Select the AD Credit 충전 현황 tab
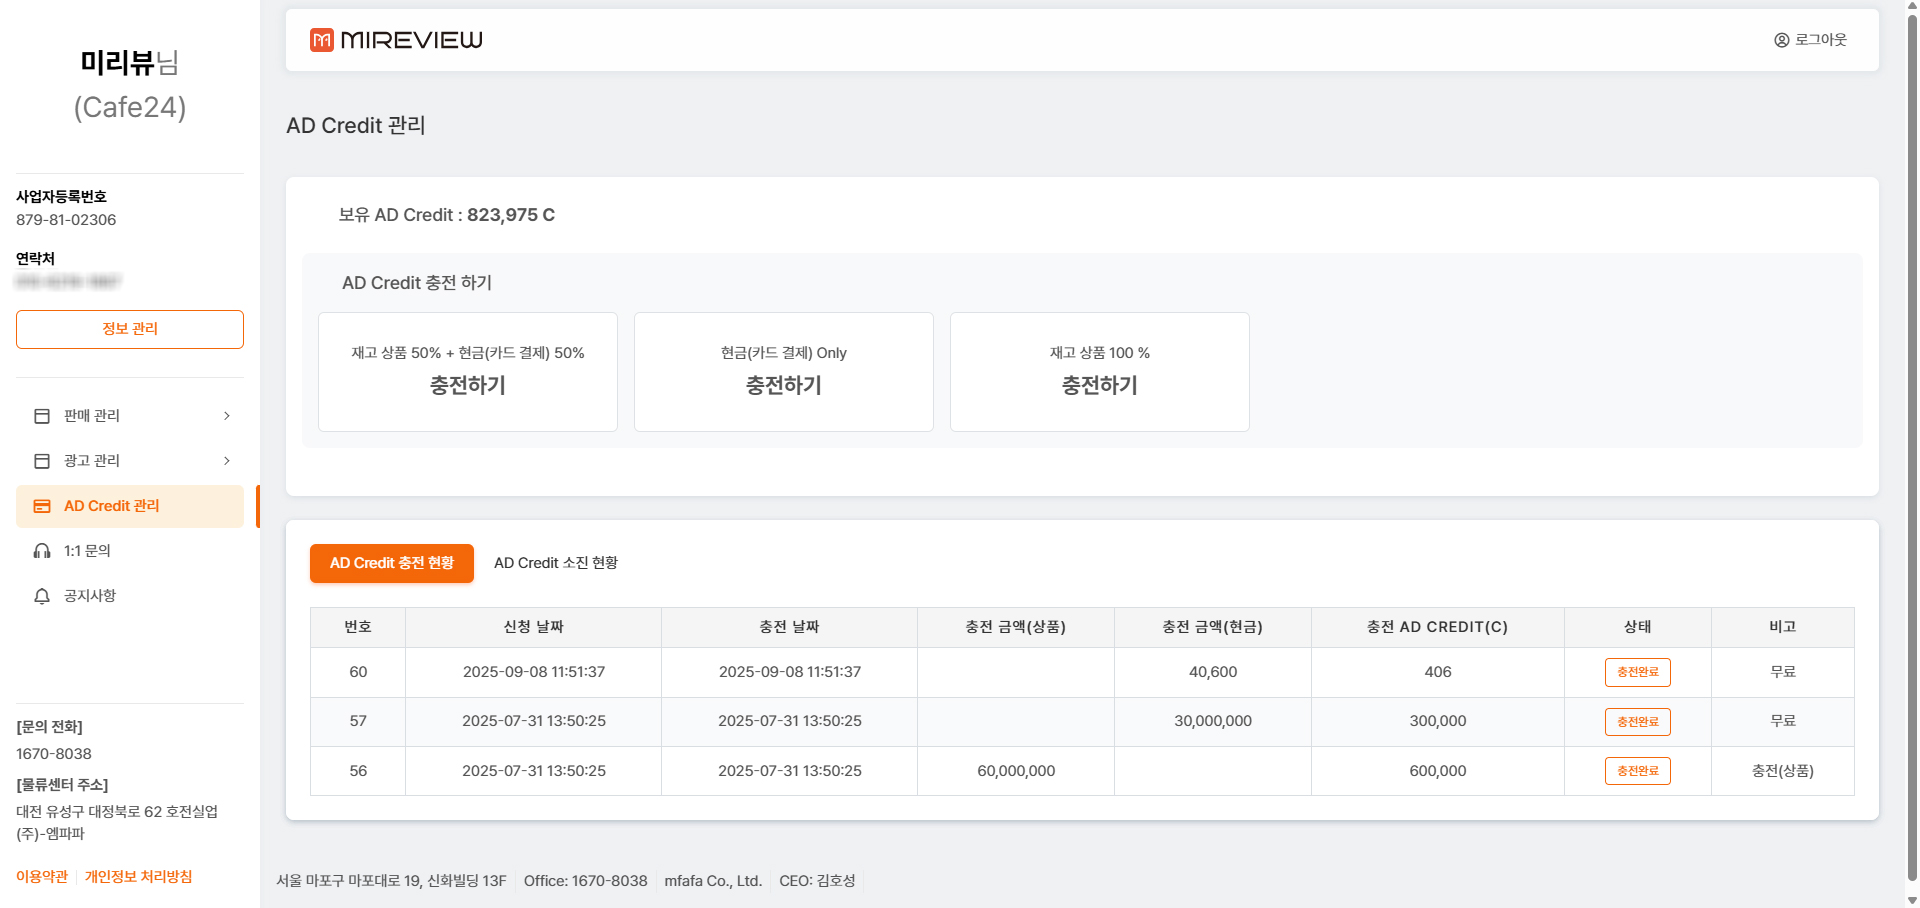 392,563
